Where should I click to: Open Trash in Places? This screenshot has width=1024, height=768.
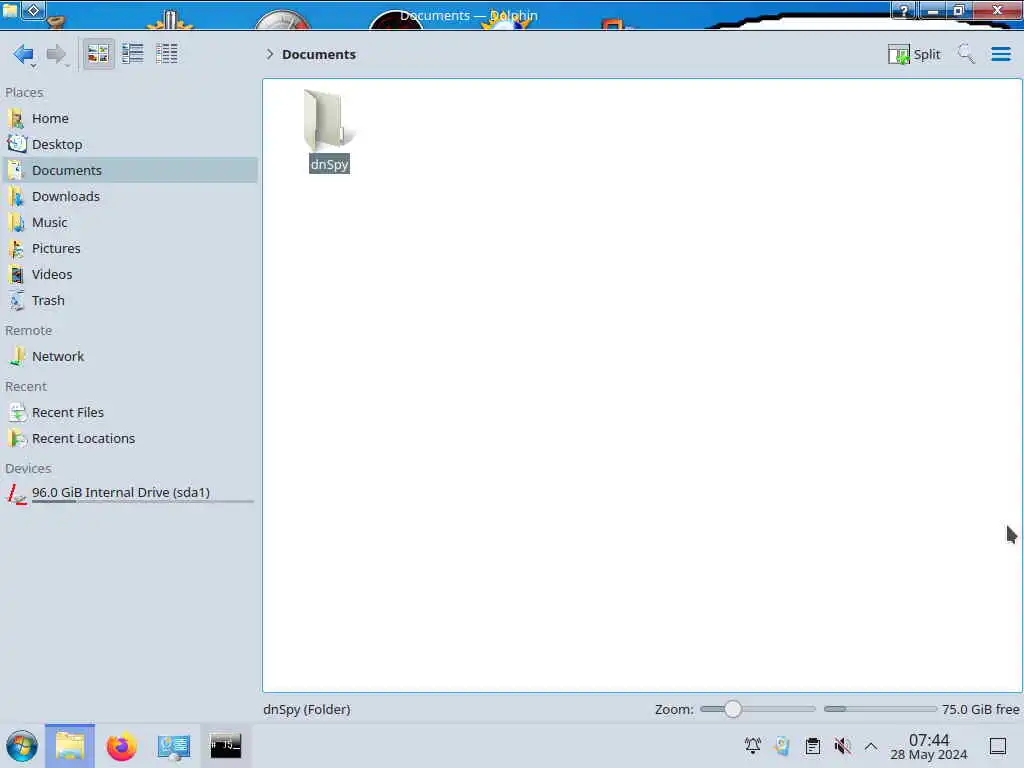pos(131,300)
